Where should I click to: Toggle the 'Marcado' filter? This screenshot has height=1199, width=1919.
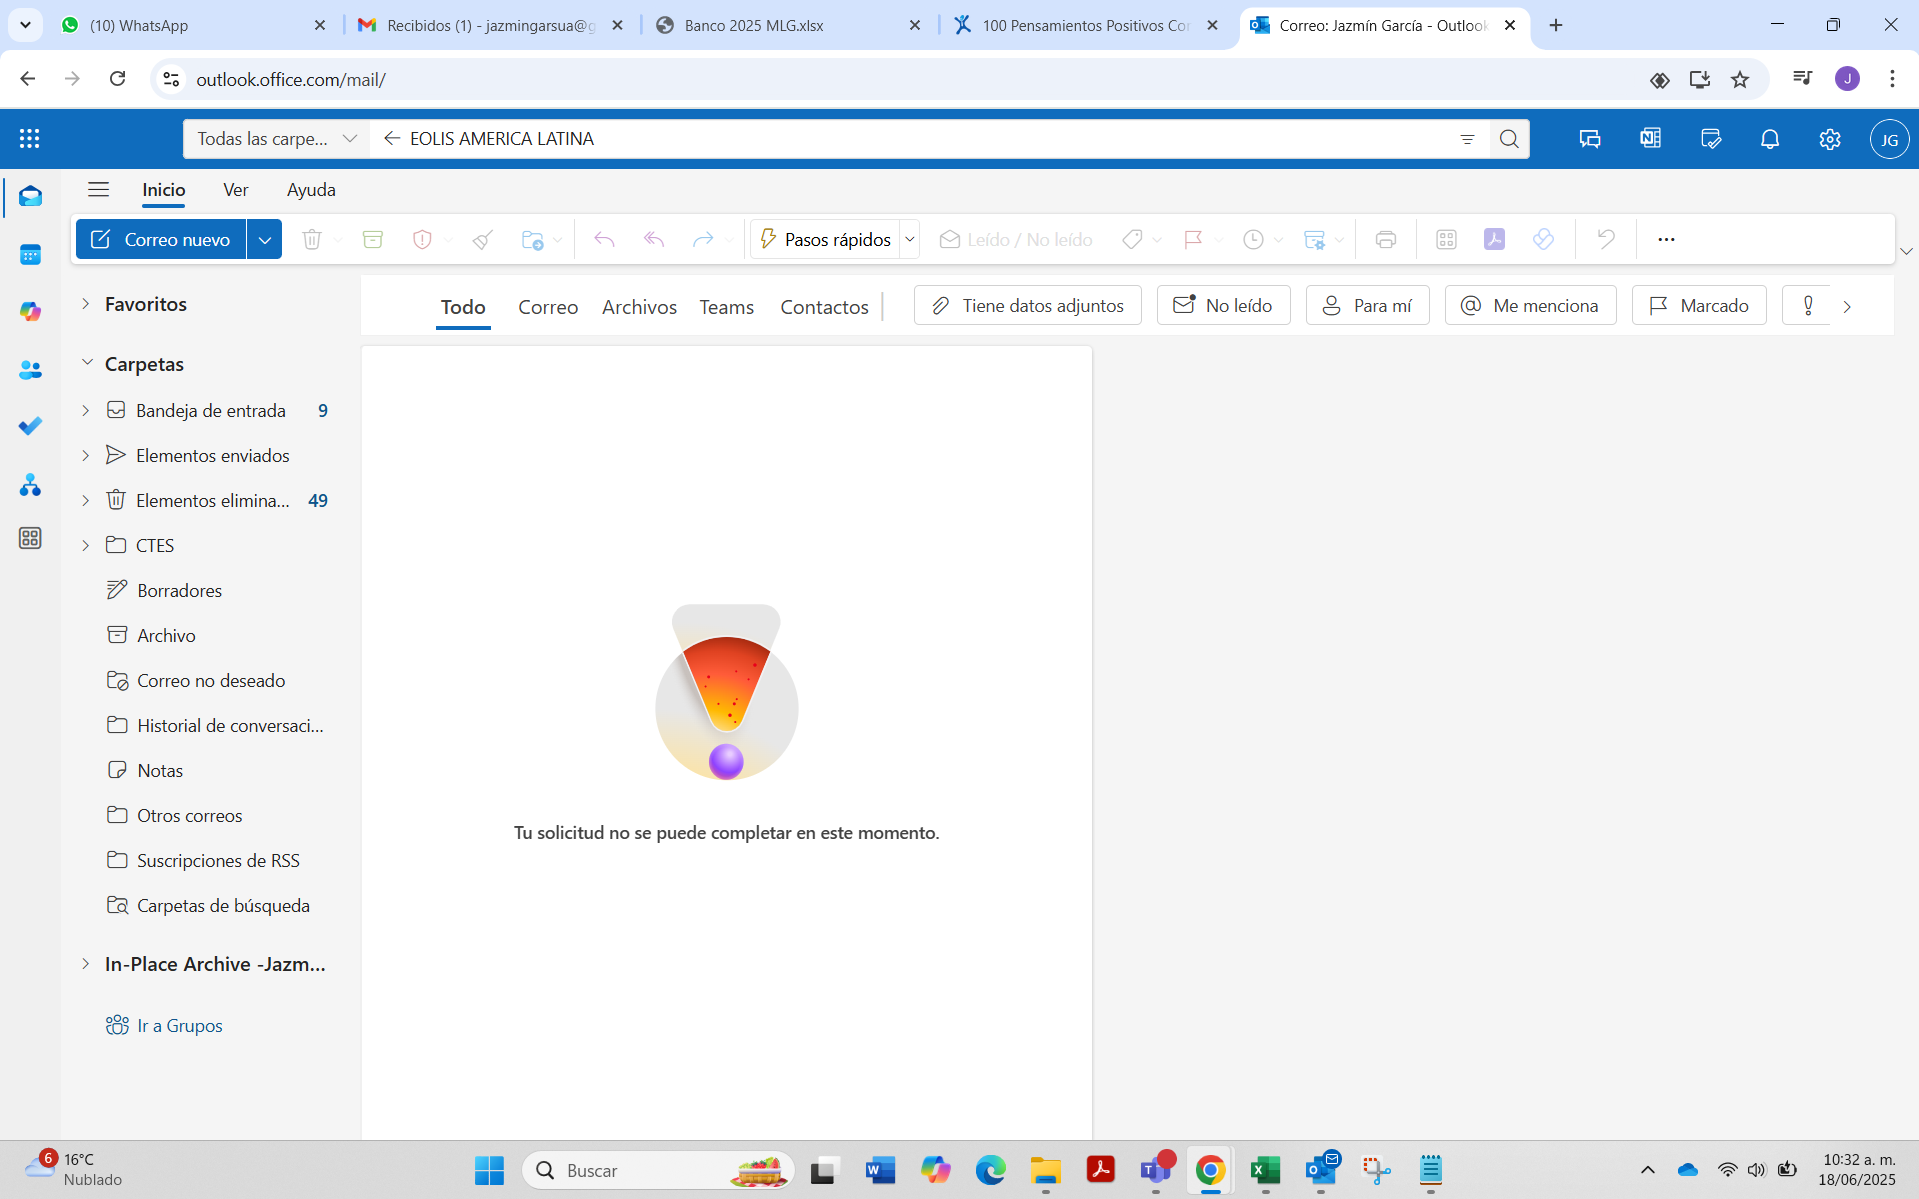pos(1699,306)
